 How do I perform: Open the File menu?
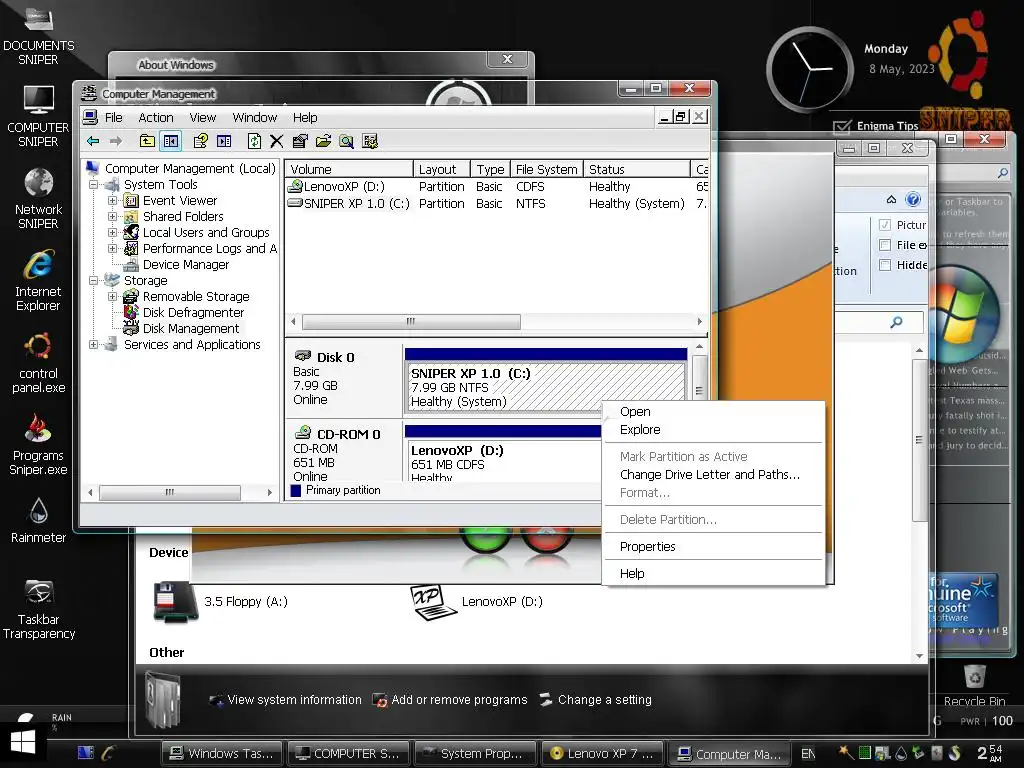click(x=114, y=118)
